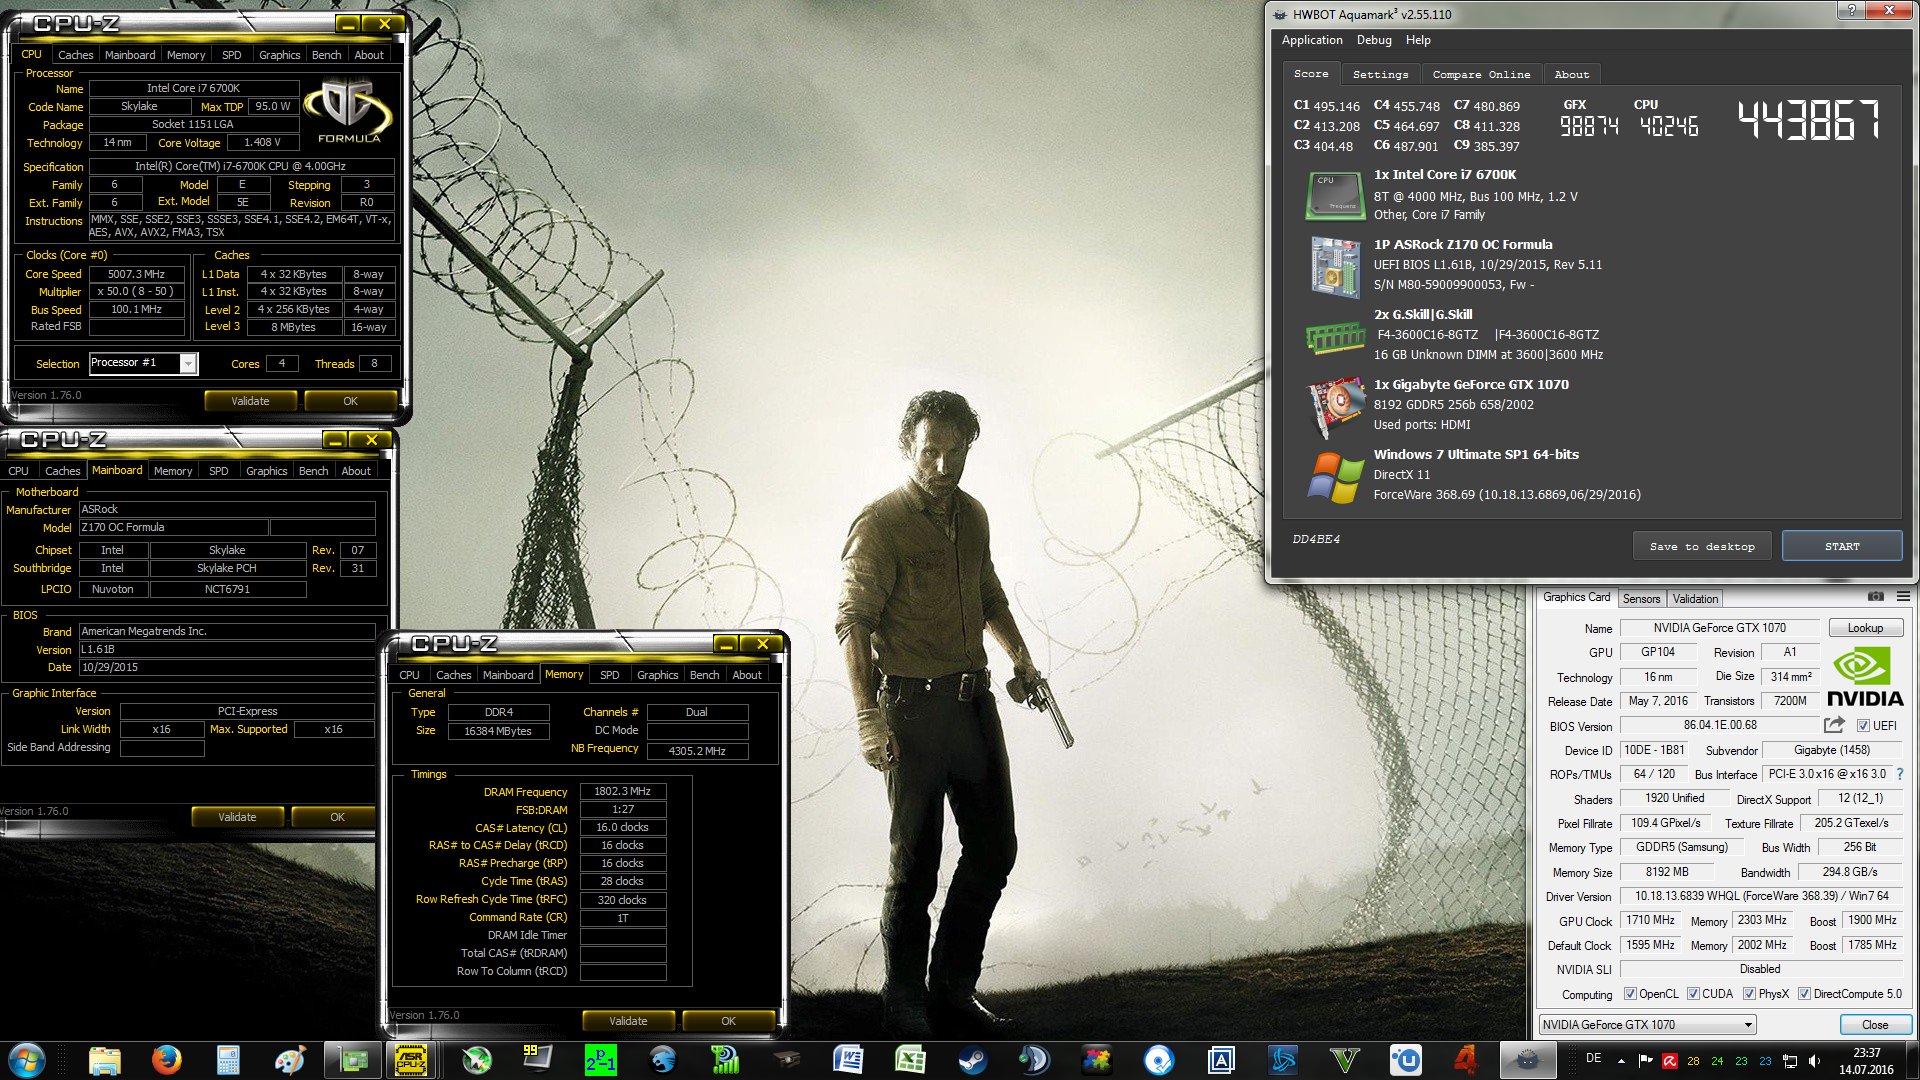Click DRAM Frequency value 1802.3 MHz
The height and width of the screenshot is (1080, 1920).
coord(622,791)
